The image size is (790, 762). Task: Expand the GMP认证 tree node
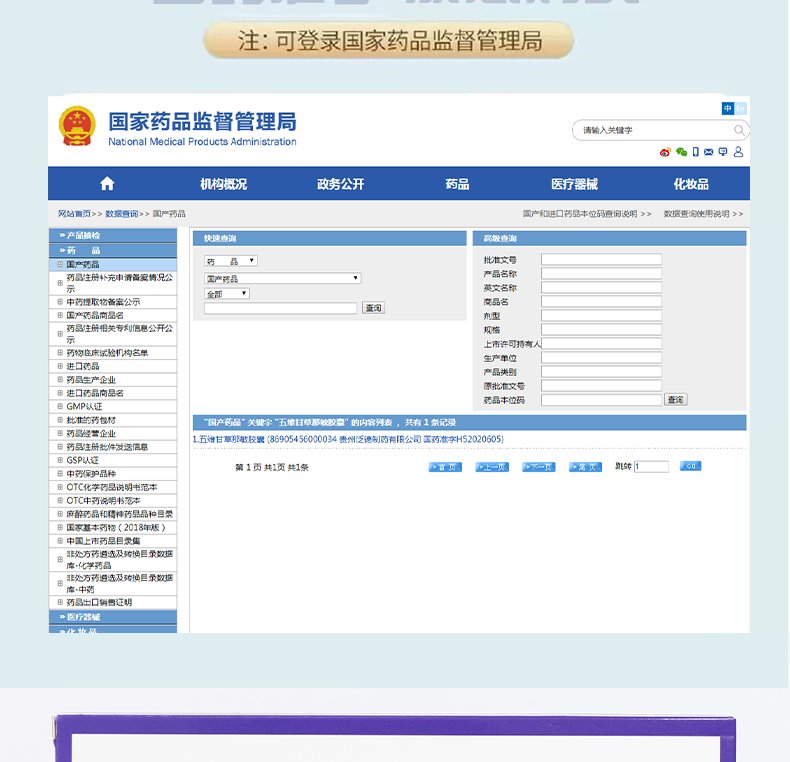tap(59, 406)
